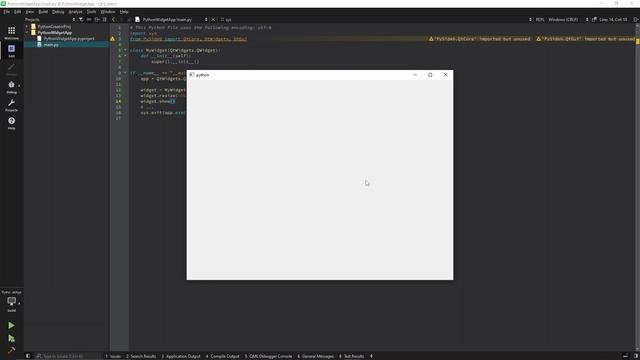Open the General Messages pane
The width and height of the screenshot is (640, 360).
[316, 356]
